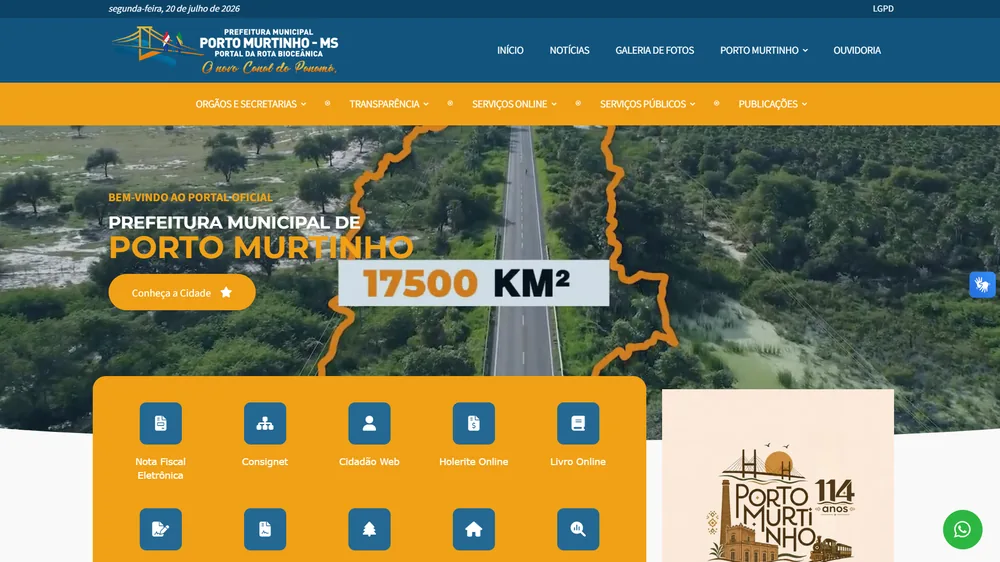Open the WhatsApp chat button
The width and height of the screenshot is (1000, 562).
962,529
